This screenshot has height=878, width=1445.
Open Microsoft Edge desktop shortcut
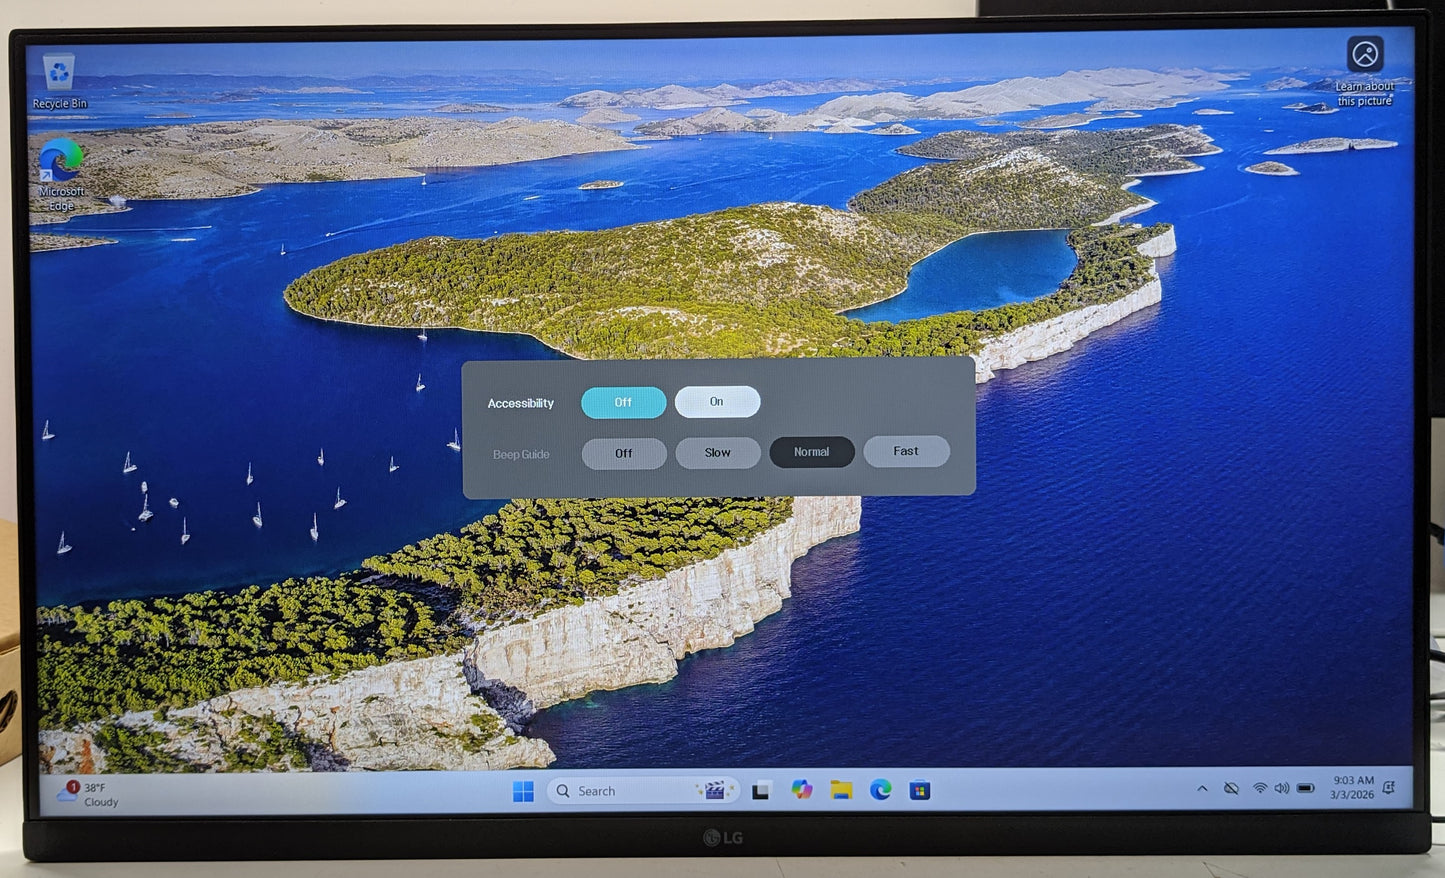tap(61, 165)
